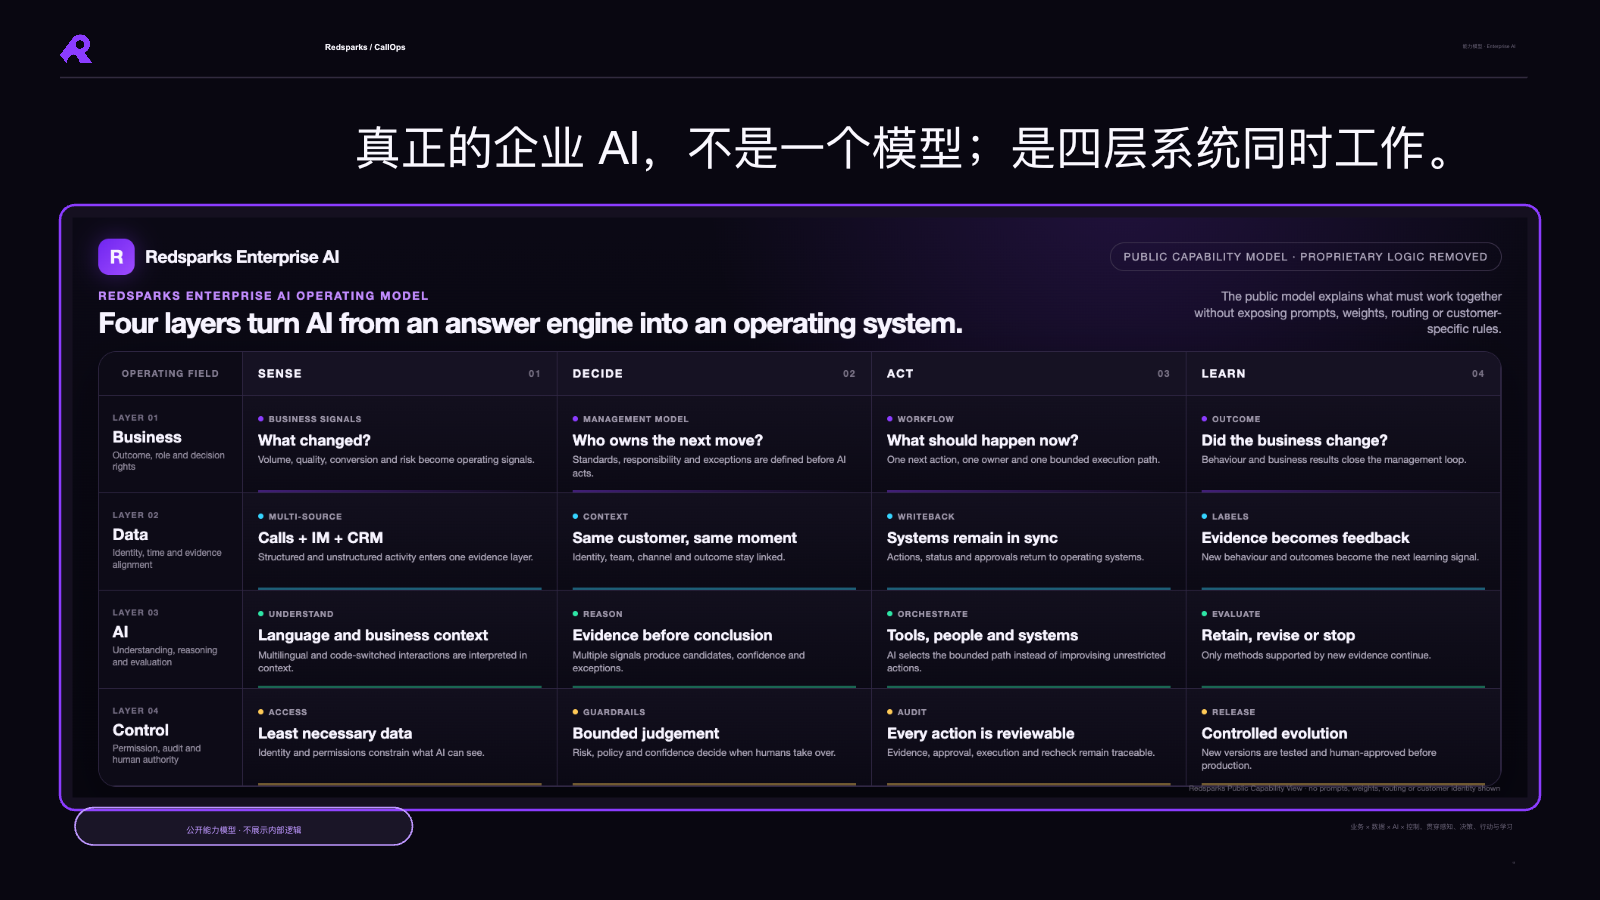The image size is (1600, 900).
Task: Click 'Permission, audit and human authority' description
Action: pyautogui.click(x=157, y=754)
